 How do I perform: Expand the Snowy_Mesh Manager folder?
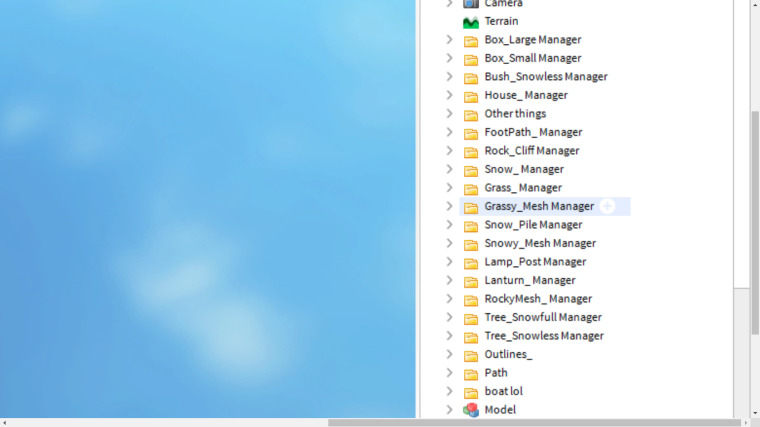click(449, 243)
